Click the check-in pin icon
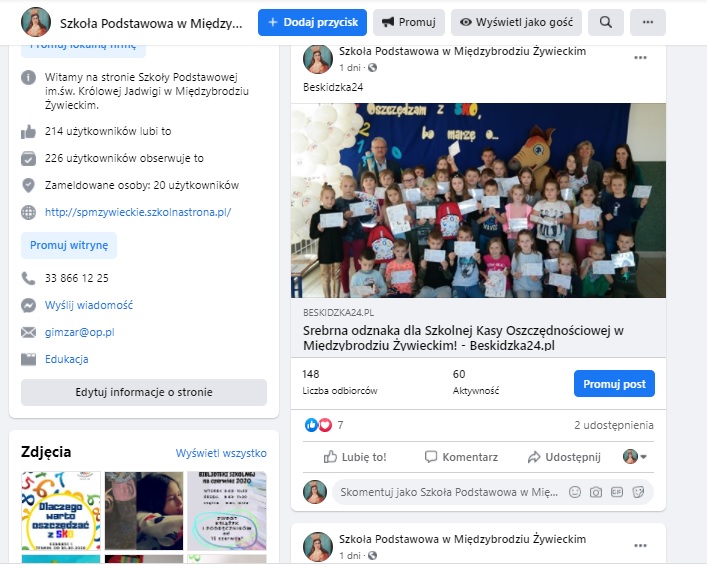Viewport: 707px width, 567px height. 28,185
